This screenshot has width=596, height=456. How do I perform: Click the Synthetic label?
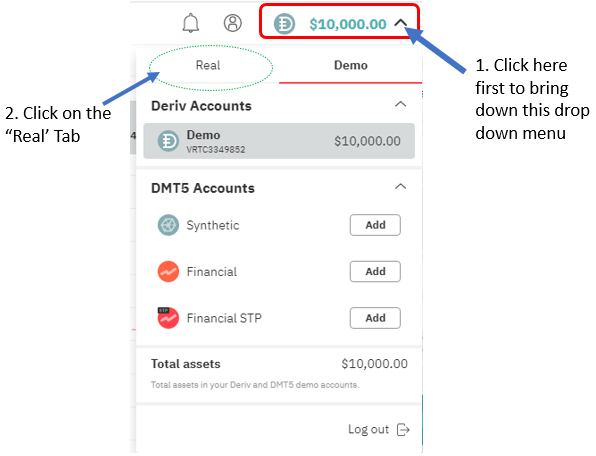pos(212,225)
